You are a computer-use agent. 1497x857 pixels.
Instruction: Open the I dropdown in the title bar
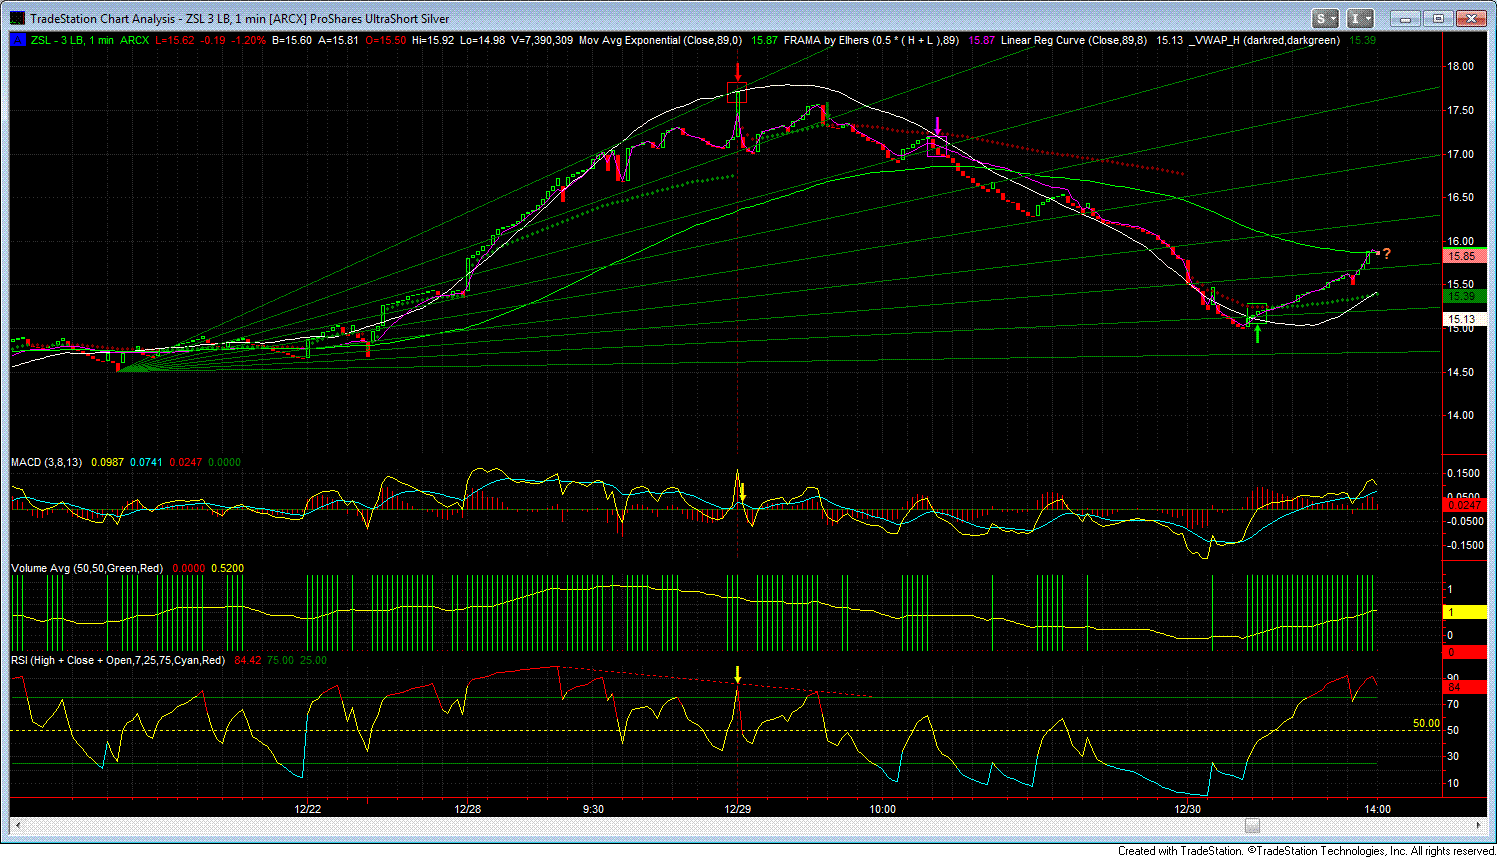1360,18
